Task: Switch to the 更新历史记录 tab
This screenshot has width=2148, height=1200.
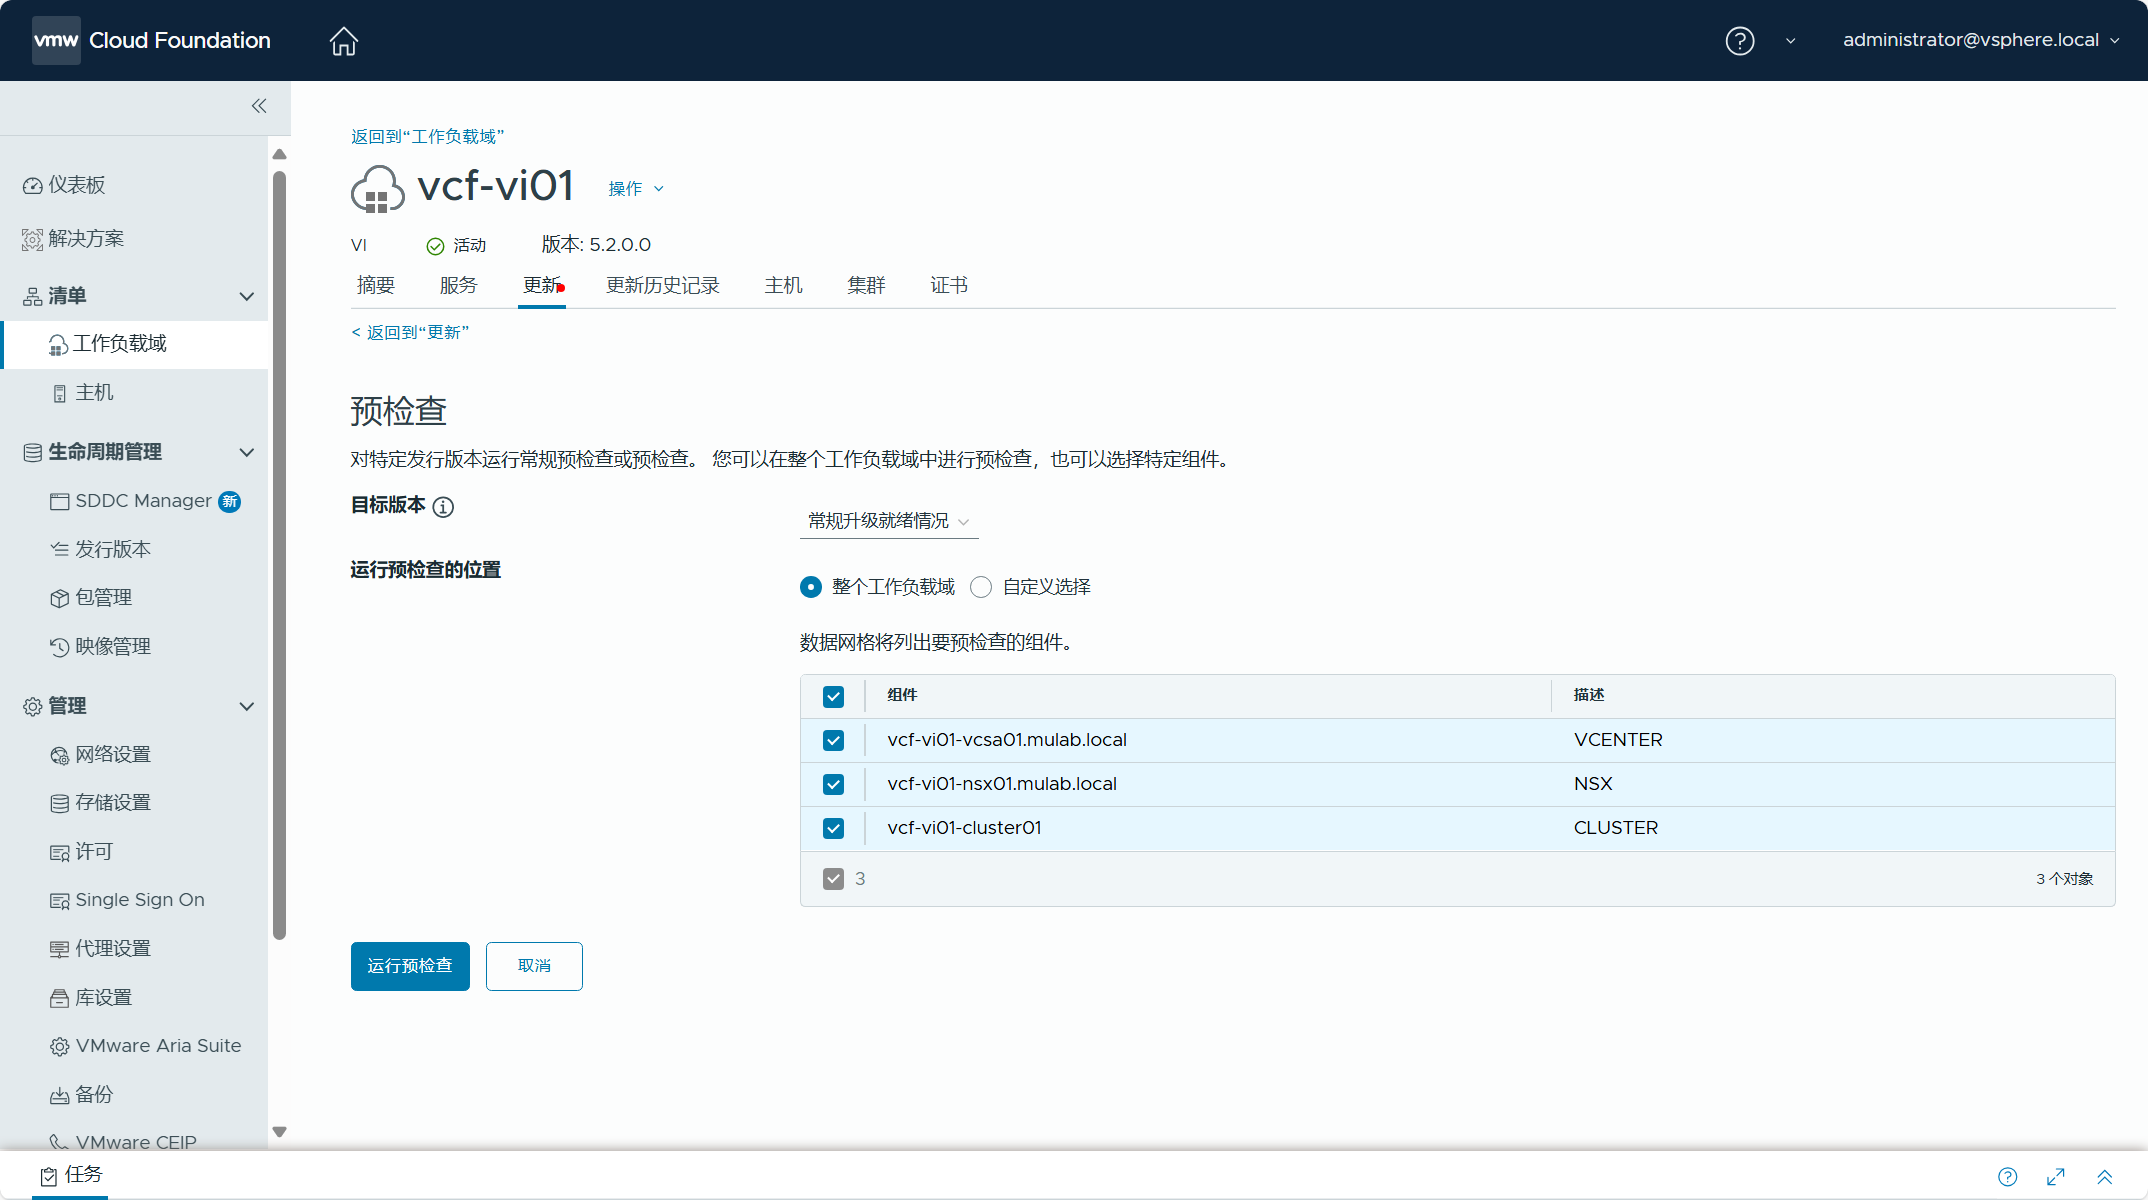Action: (662, 286)
